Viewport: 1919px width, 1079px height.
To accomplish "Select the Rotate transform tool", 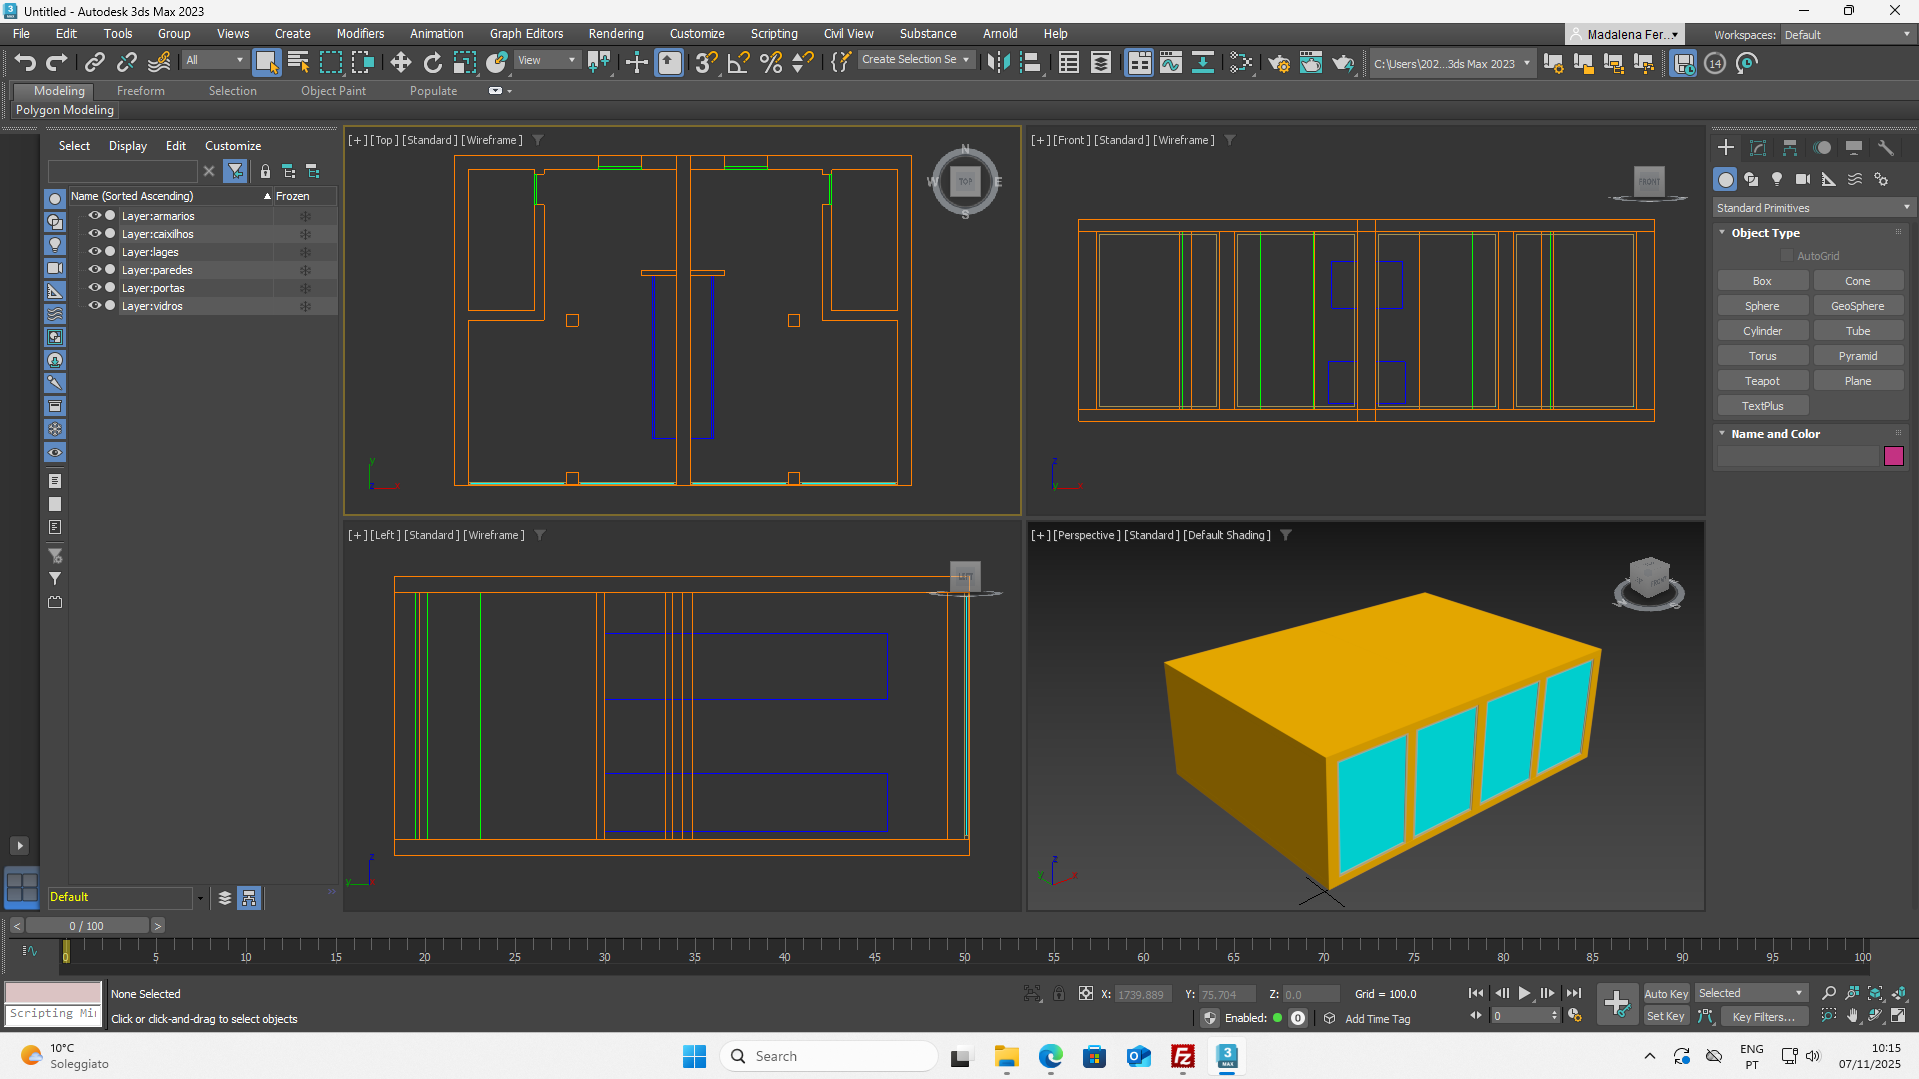I will (x=432, y=63).
